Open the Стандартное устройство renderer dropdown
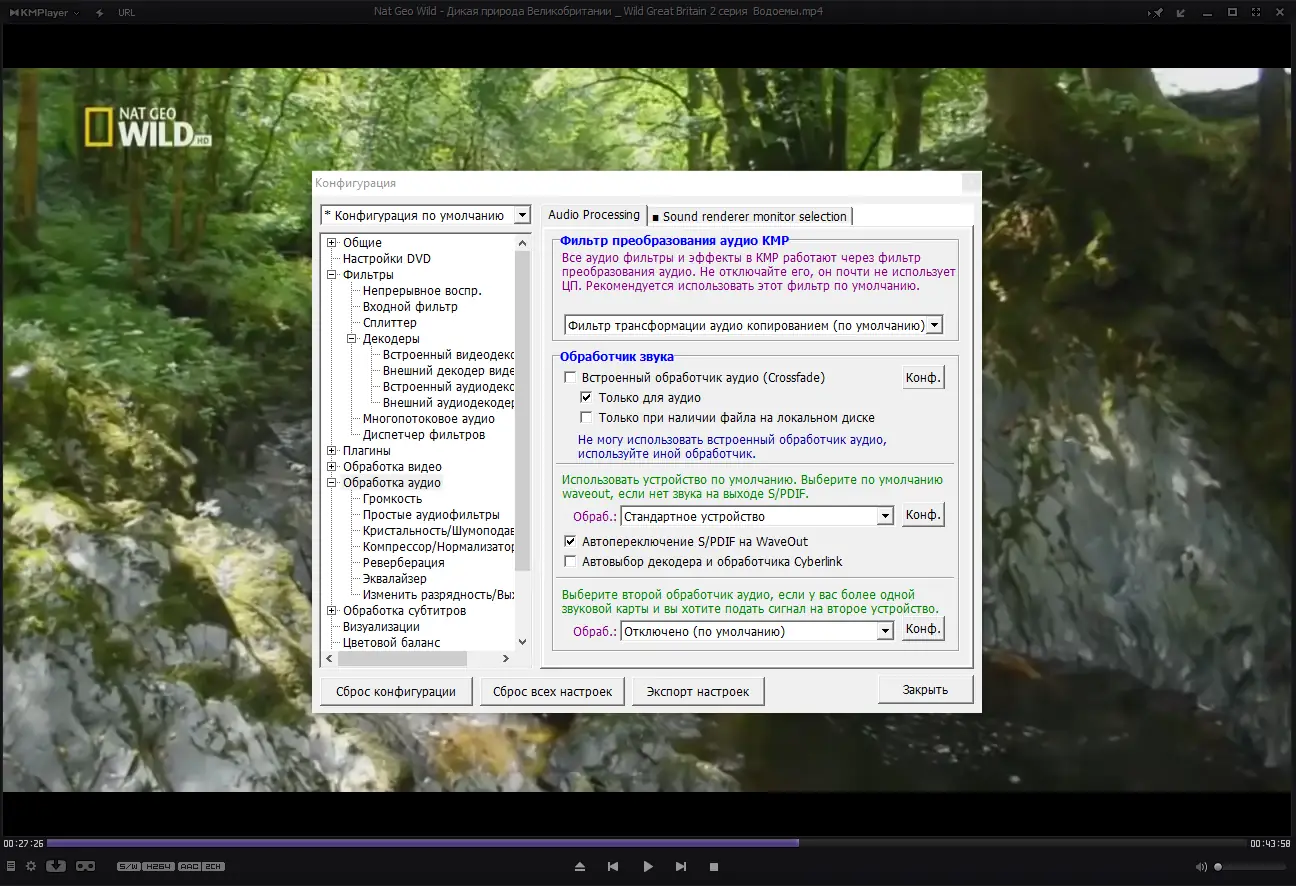Image resolution: width=1296 pixels, height=886 pixels. 884,516
